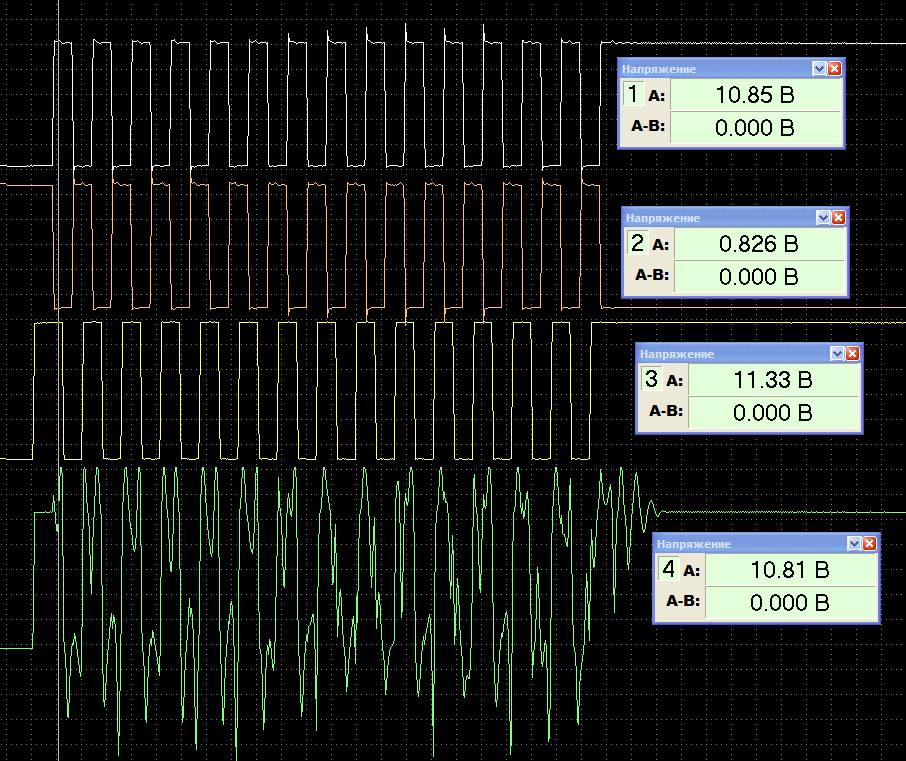
Task: Click the channel number box labeled 1
Action: click(633, 94)
